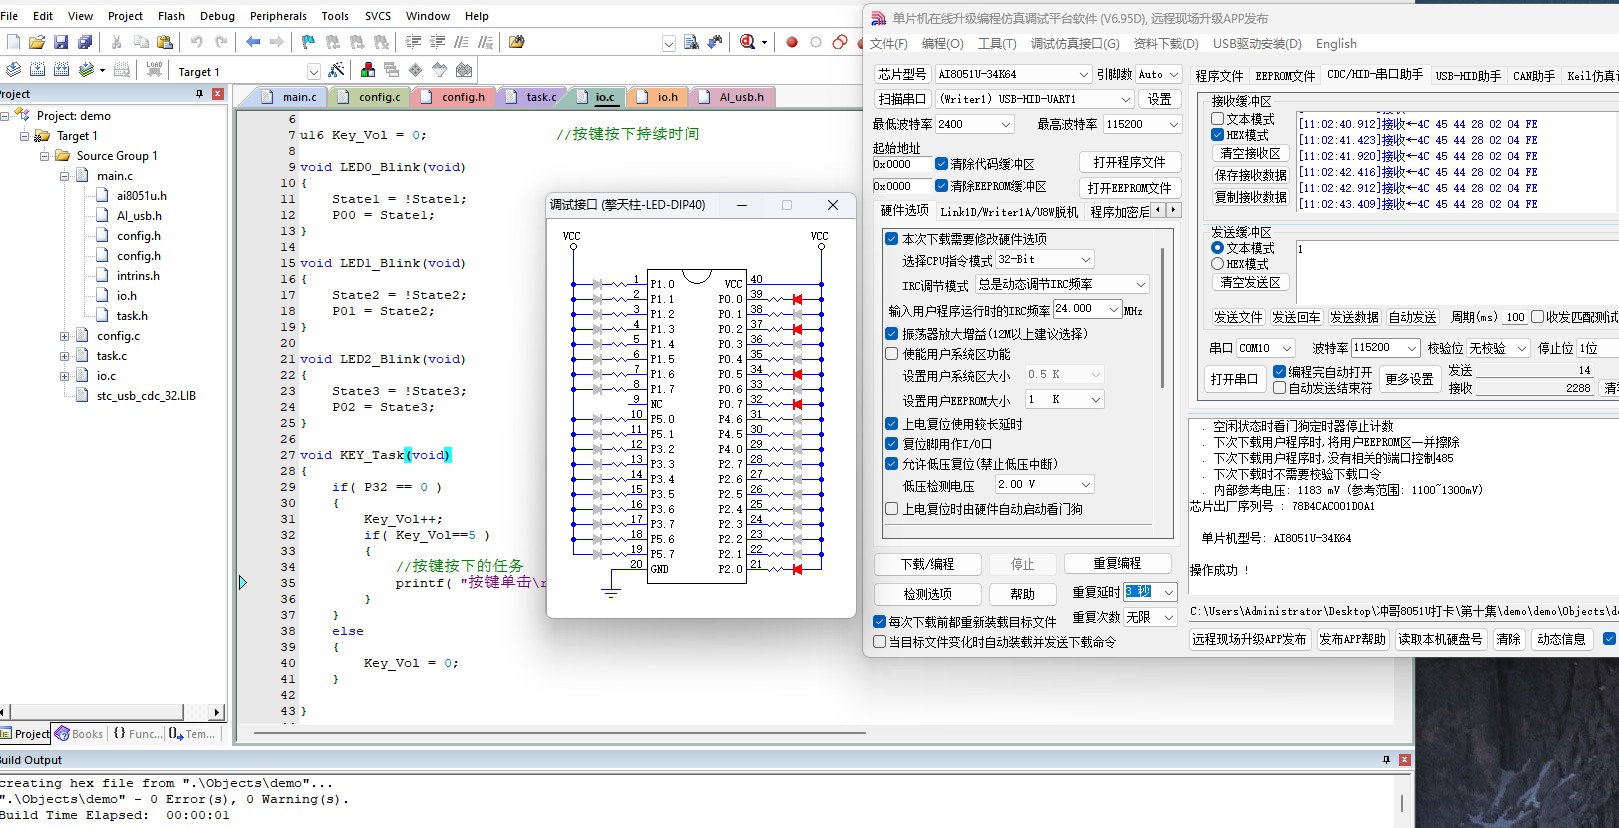Switch to USB-HID助手 tab
The height and width of the screenshot is (828, 1619).
tap(1468, 76)
